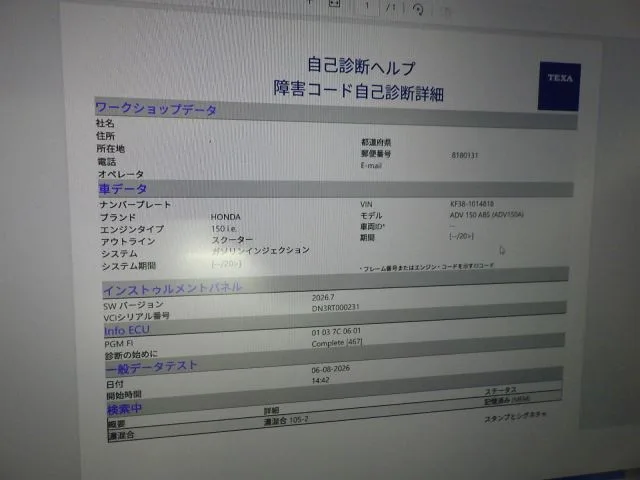Click the 所在地 label
640x480 pixels.
coord(111,149)
